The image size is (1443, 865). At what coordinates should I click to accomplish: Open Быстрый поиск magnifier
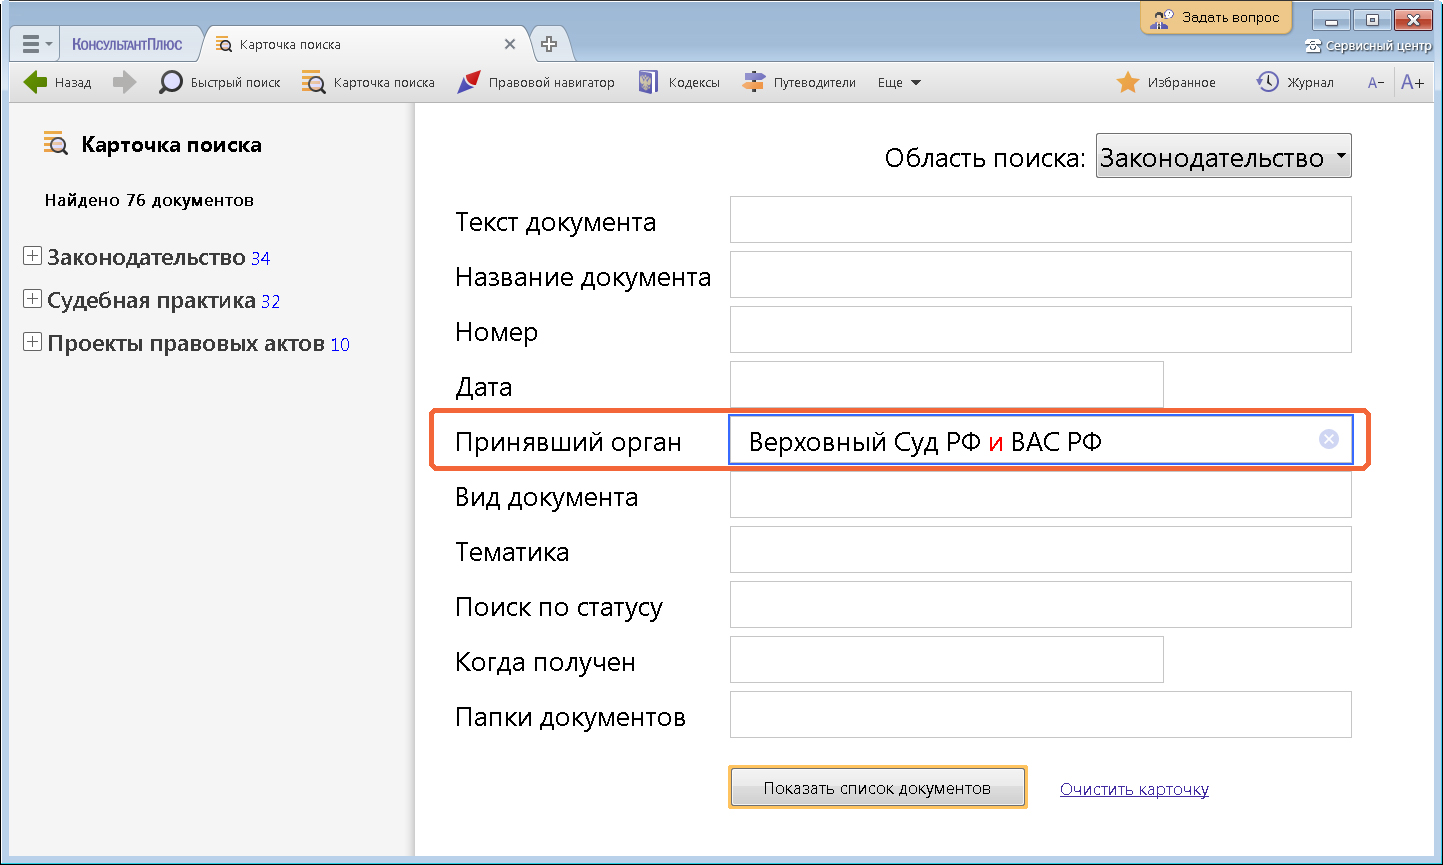tap(220, 83)
